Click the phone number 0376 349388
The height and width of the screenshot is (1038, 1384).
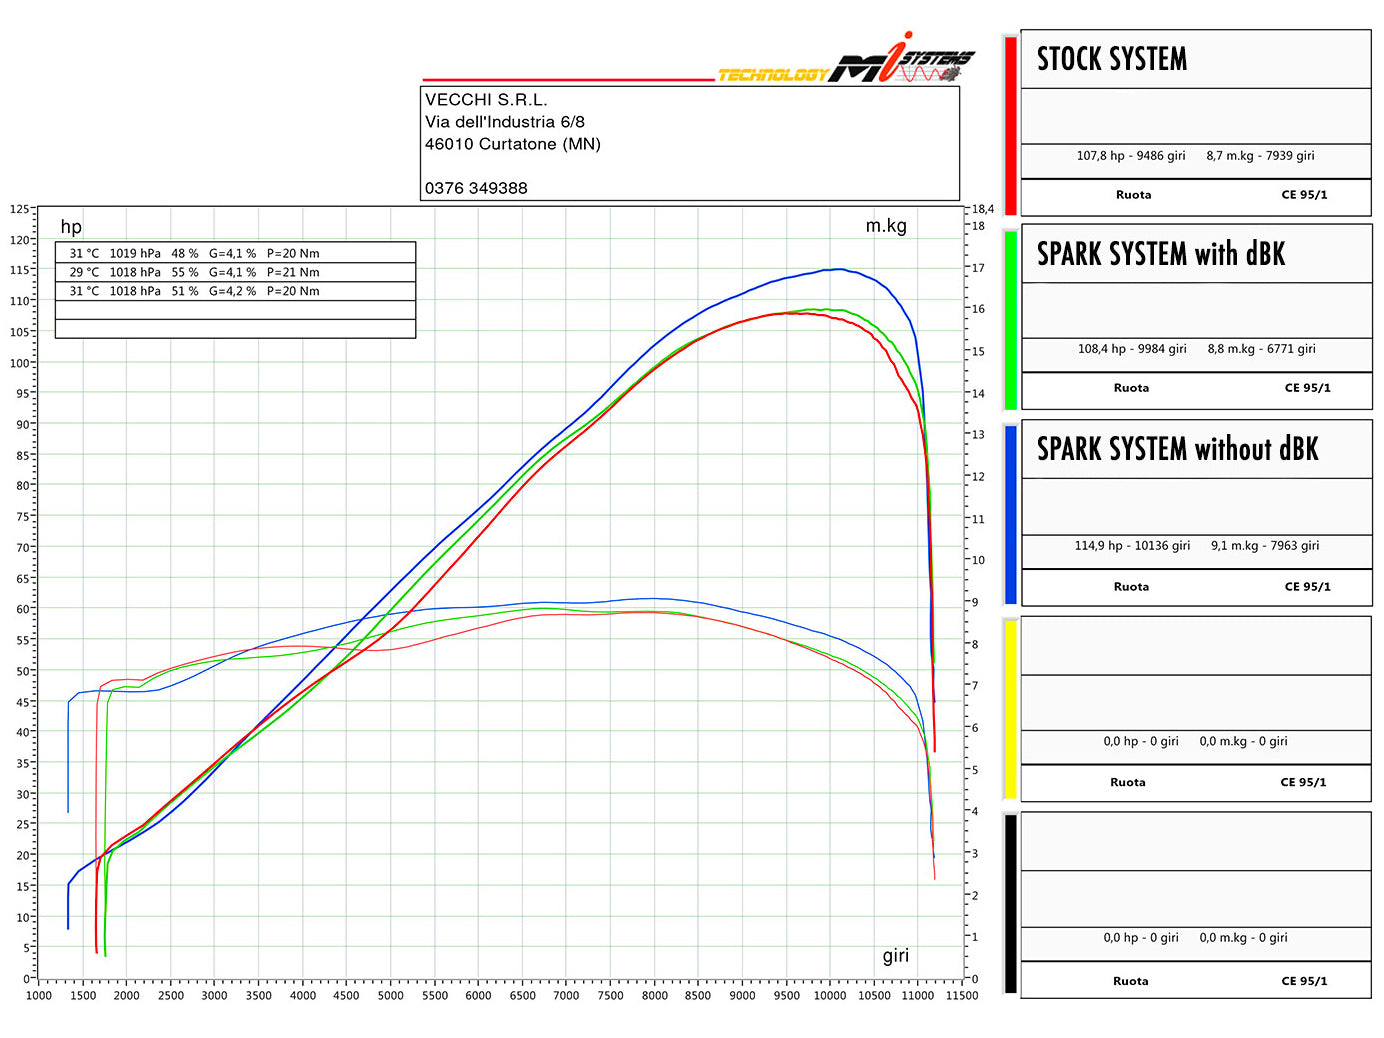tap(476, 188)
